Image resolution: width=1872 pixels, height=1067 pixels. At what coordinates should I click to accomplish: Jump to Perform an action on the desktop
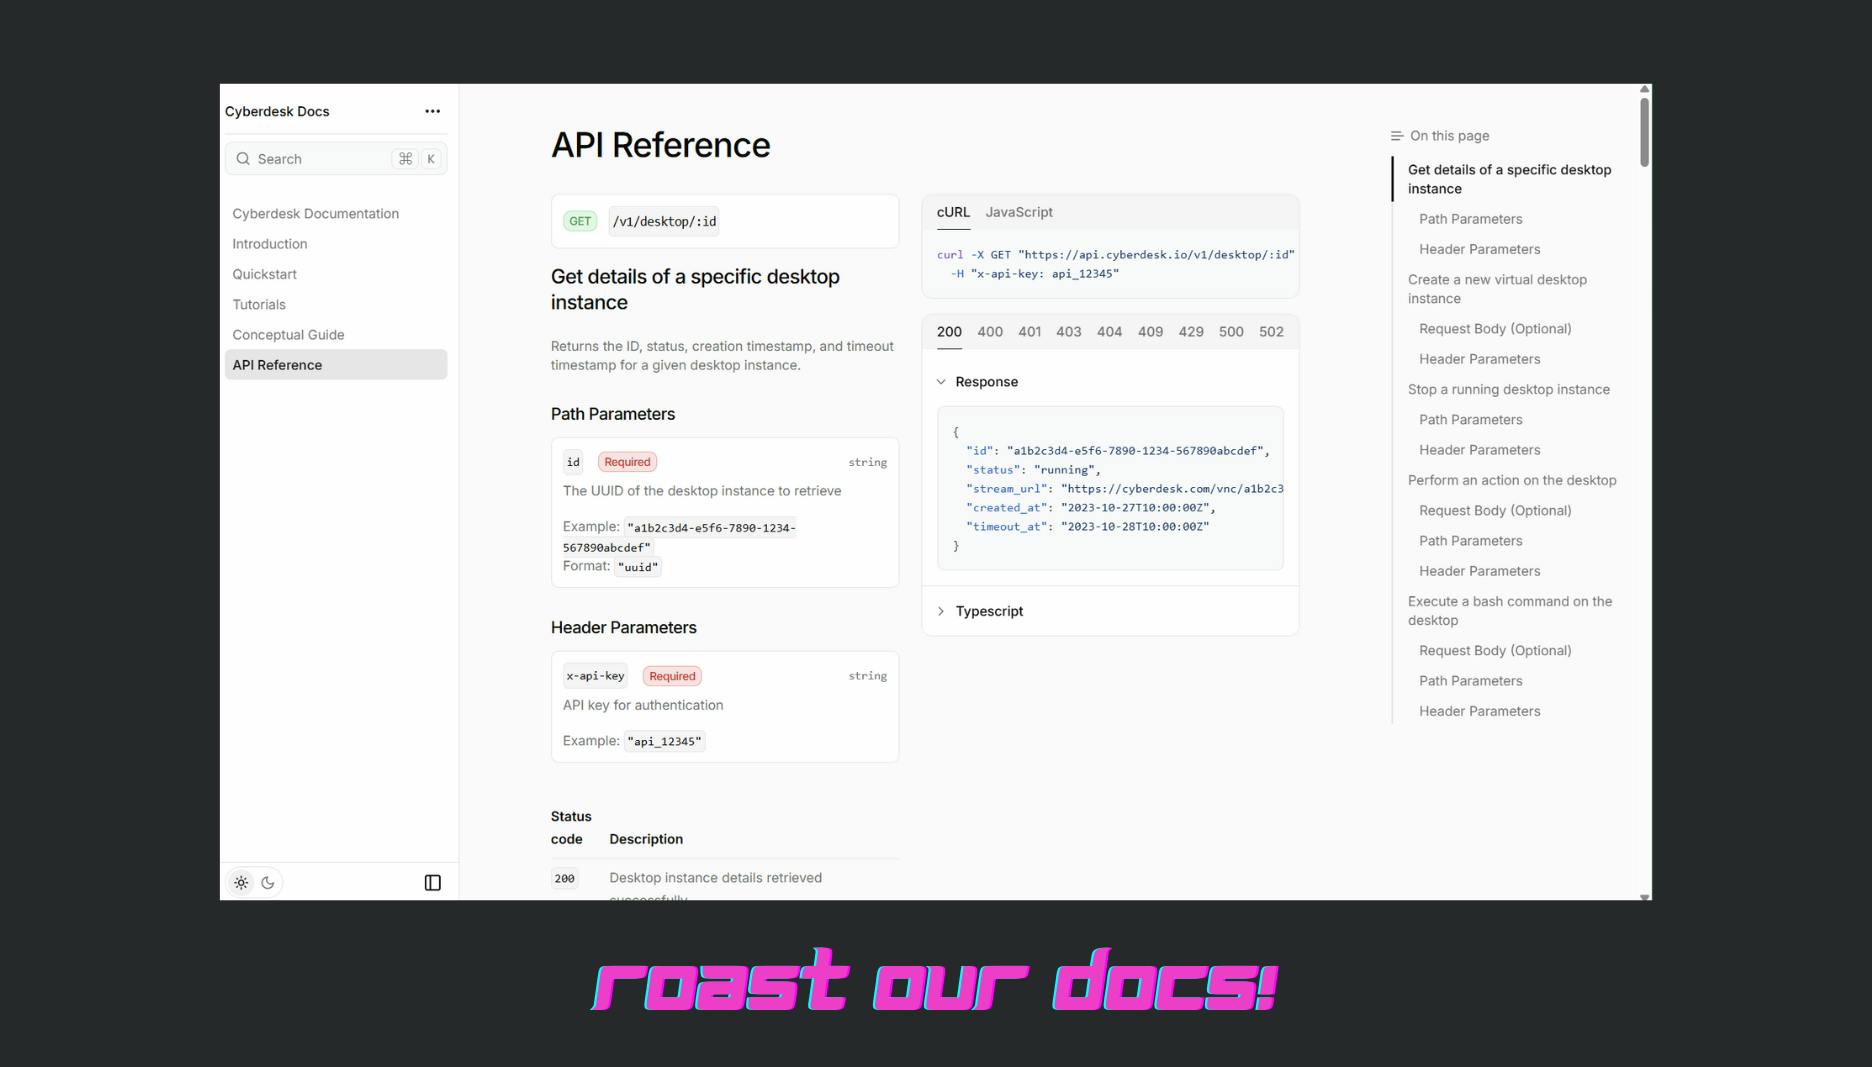[x=1512, y=480]
